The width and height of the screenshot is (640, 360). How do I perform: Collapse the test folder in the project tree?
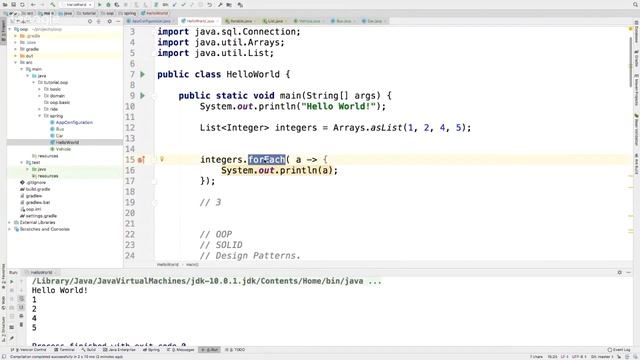(x=22, y=162)
